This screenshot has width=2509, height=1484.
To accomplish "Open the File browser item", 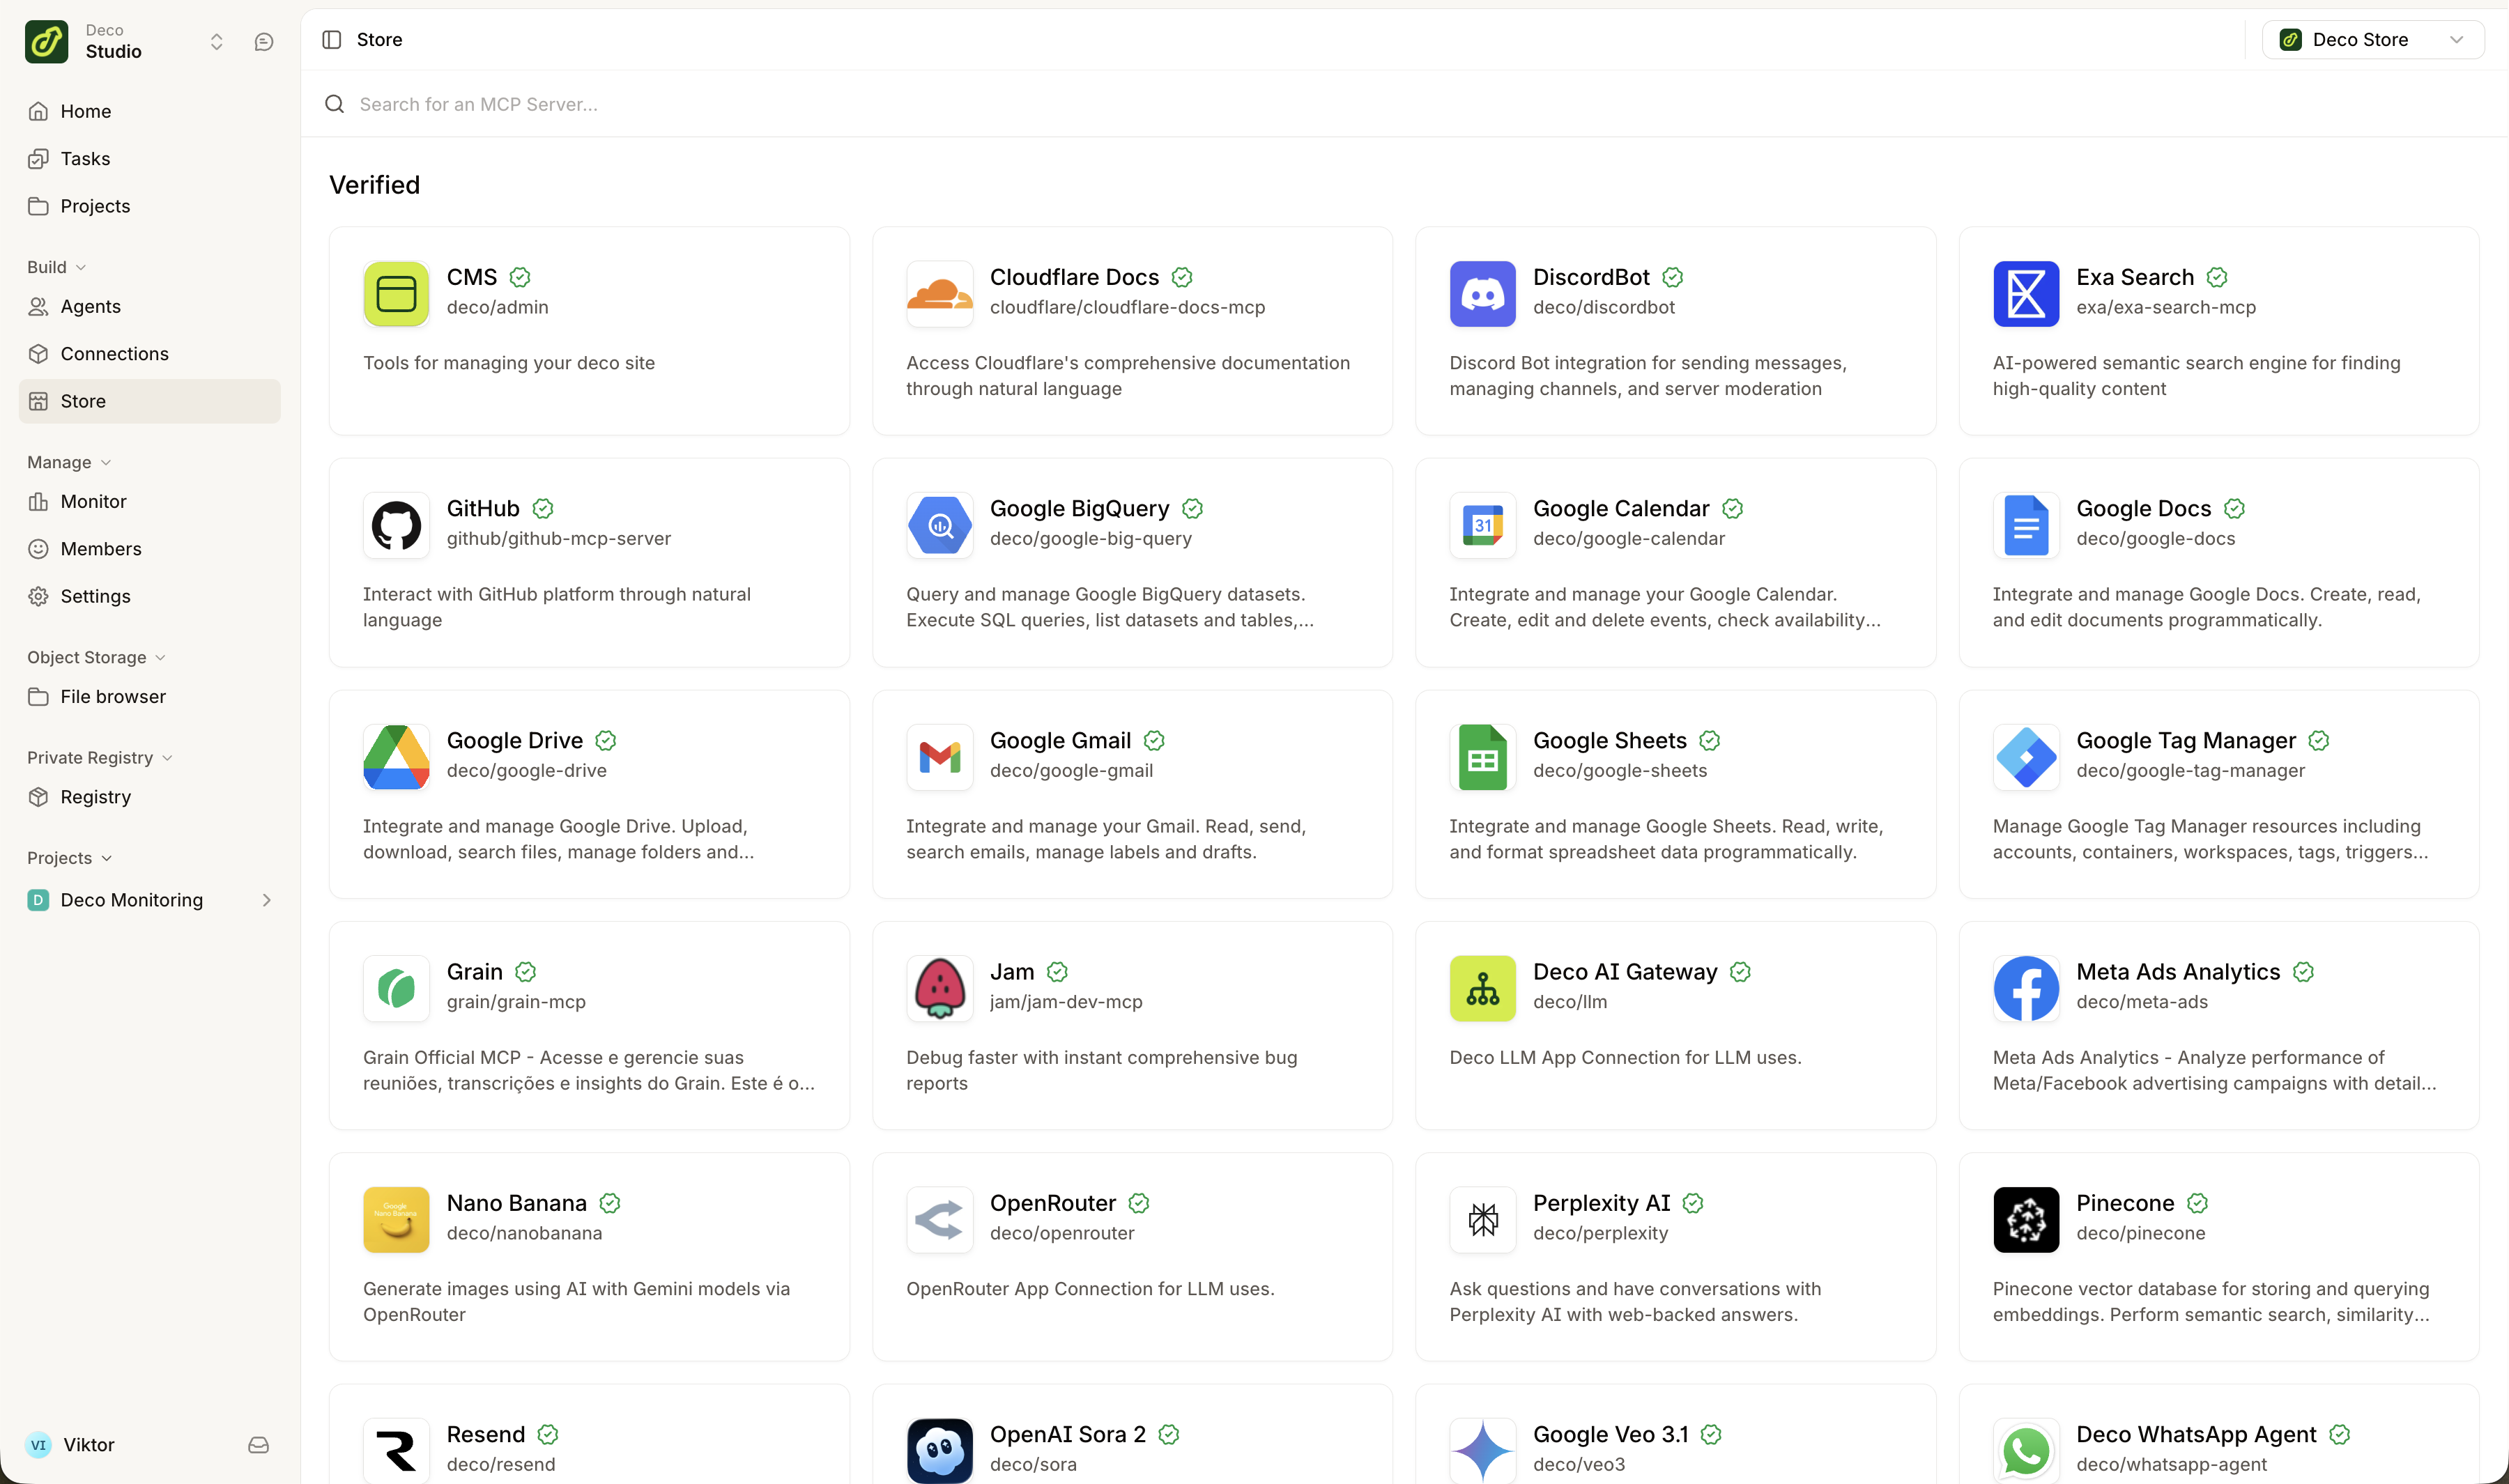I will (x=113, y=697).
